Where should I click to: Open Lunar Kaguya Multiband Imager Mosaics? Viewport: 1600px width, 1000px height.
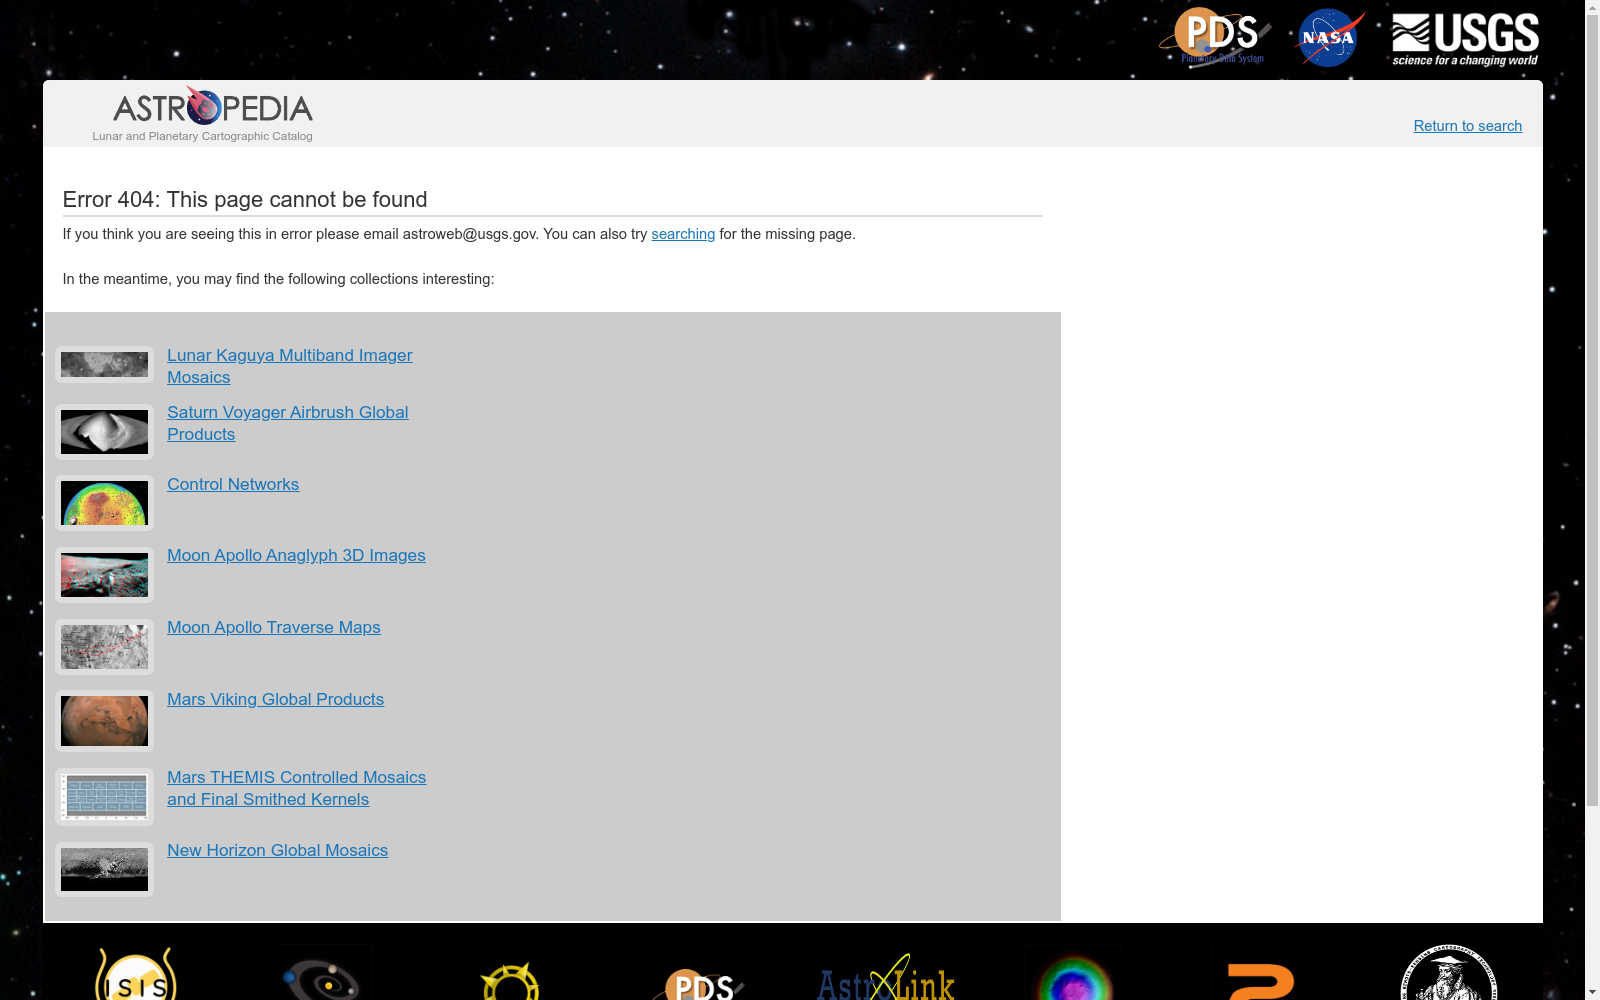(289, 366)
